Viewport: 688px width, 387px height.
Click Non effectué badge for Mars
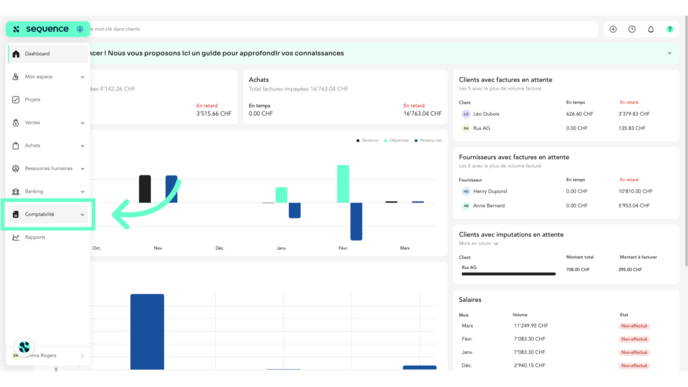[x=634, y=326]
